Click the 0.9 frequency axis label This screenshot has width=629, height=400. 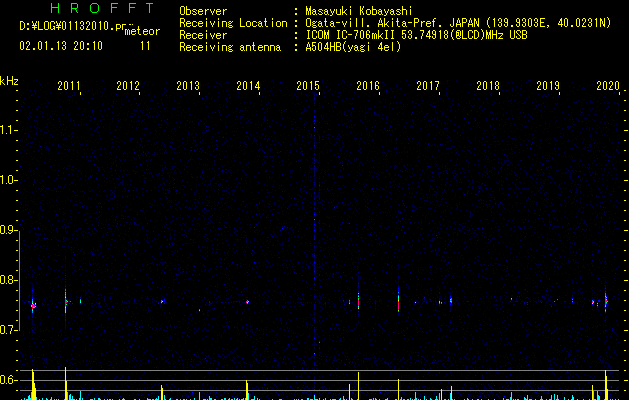pyautogui.click(x=8, y=230)
